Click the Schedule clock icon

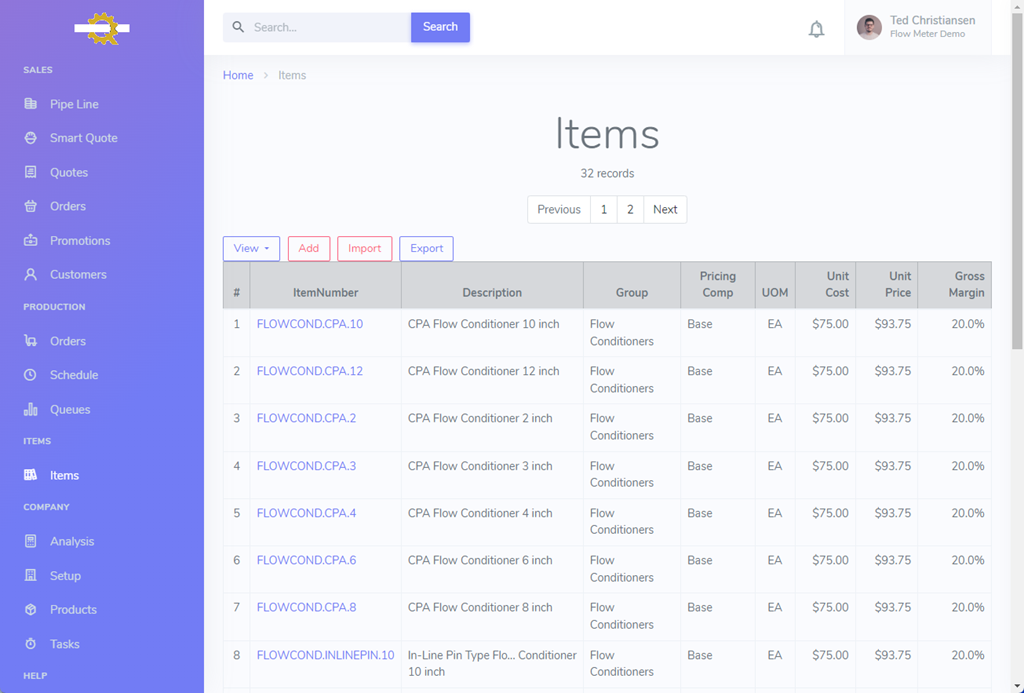click(31, 375)
